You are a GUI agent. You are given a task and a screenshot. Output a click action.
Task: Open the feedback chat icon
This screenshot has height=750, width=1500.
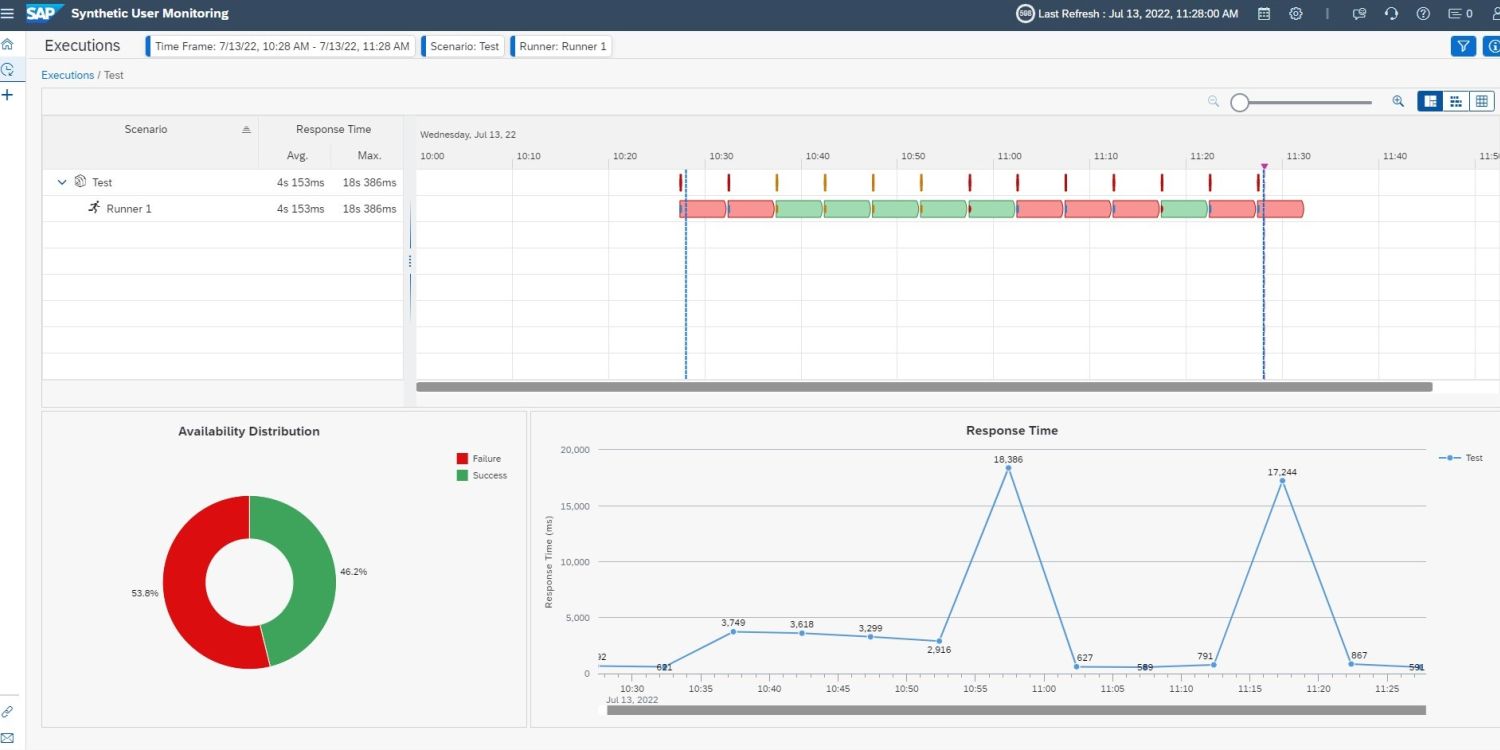pyautogui.click(x=1358, y=13)
